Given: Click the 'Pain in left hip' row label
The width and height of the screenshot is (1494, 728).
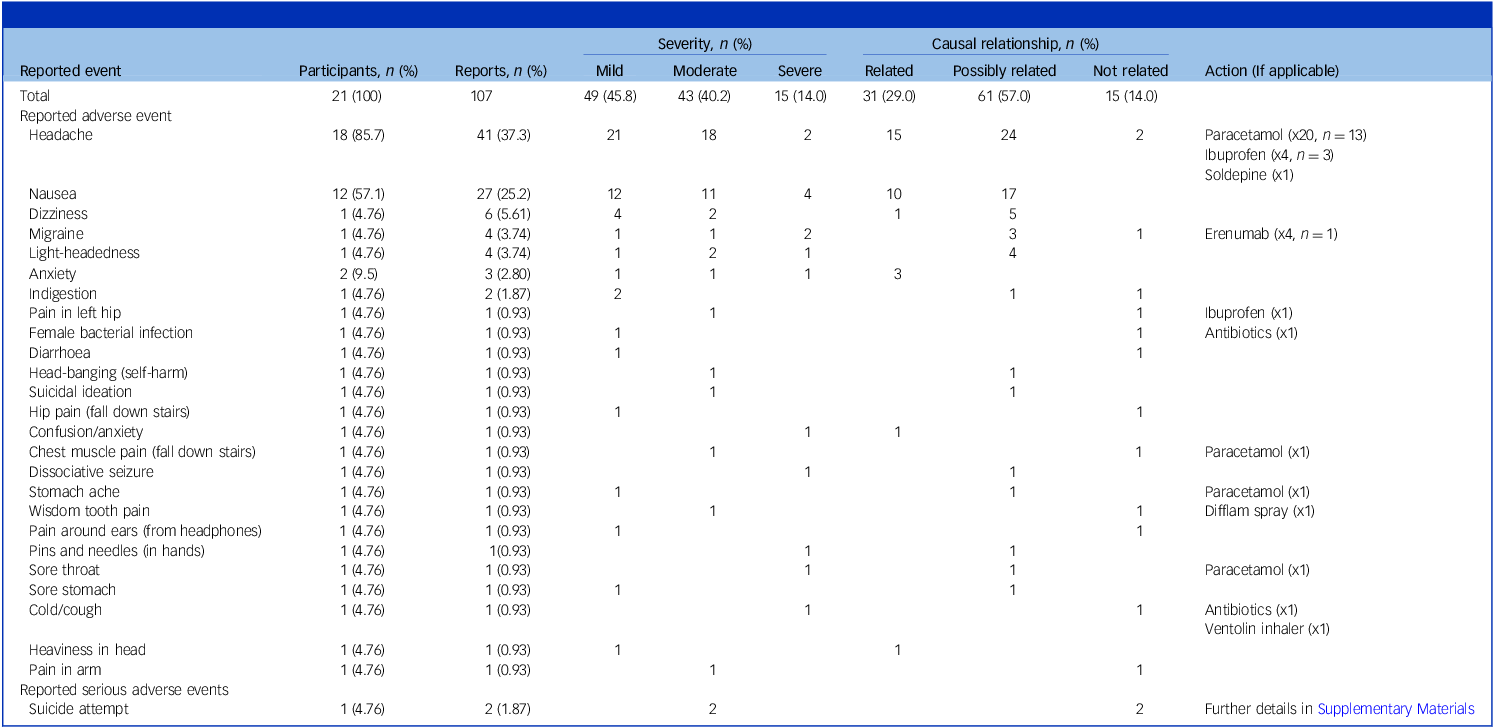Looking at the screenshot, I should pos(75,313).
